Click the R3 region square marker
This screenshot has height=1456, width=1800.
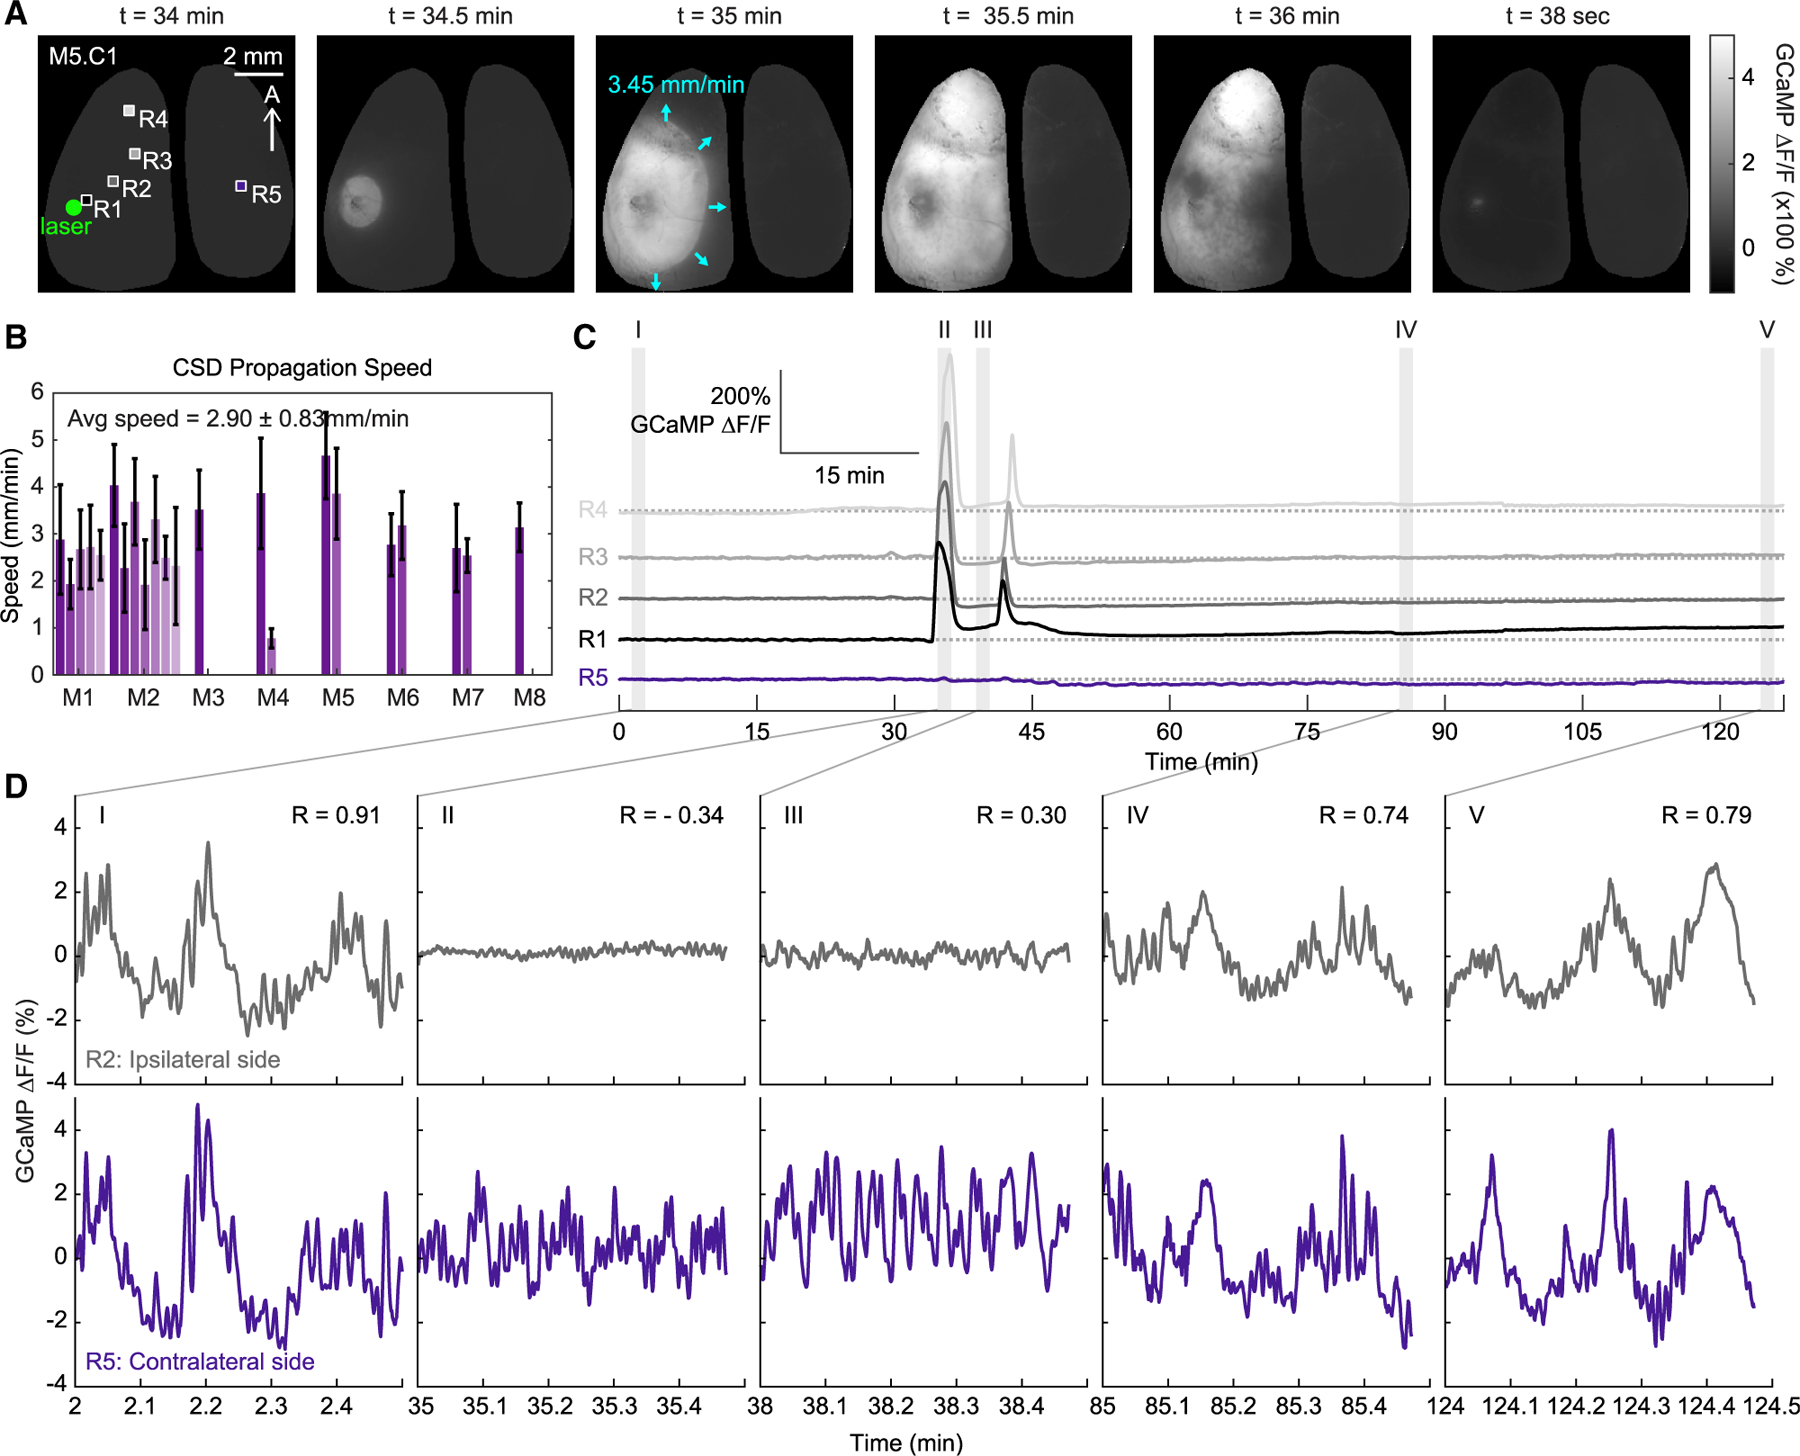point(134,154)
